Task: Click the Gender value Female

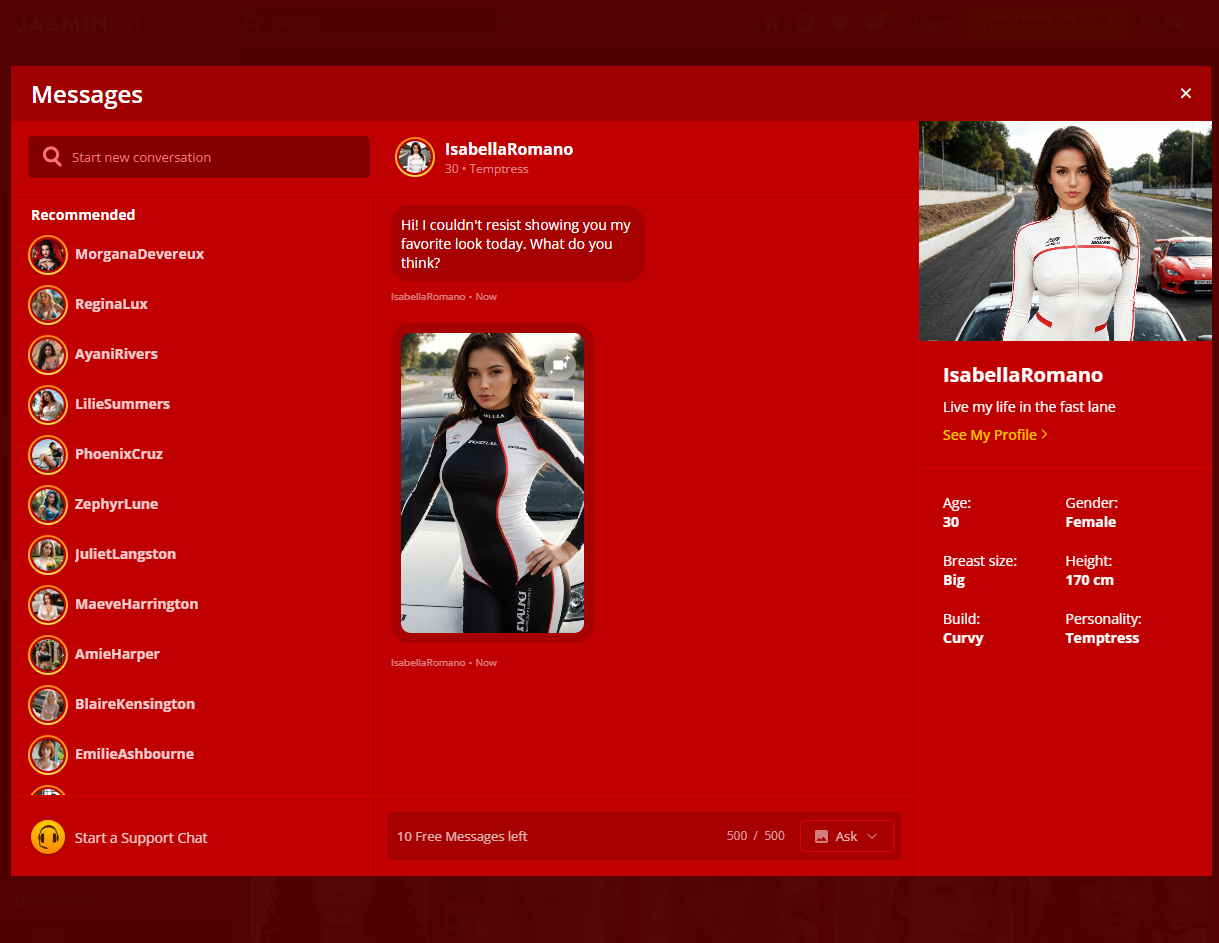Action: pos(1091,522)
